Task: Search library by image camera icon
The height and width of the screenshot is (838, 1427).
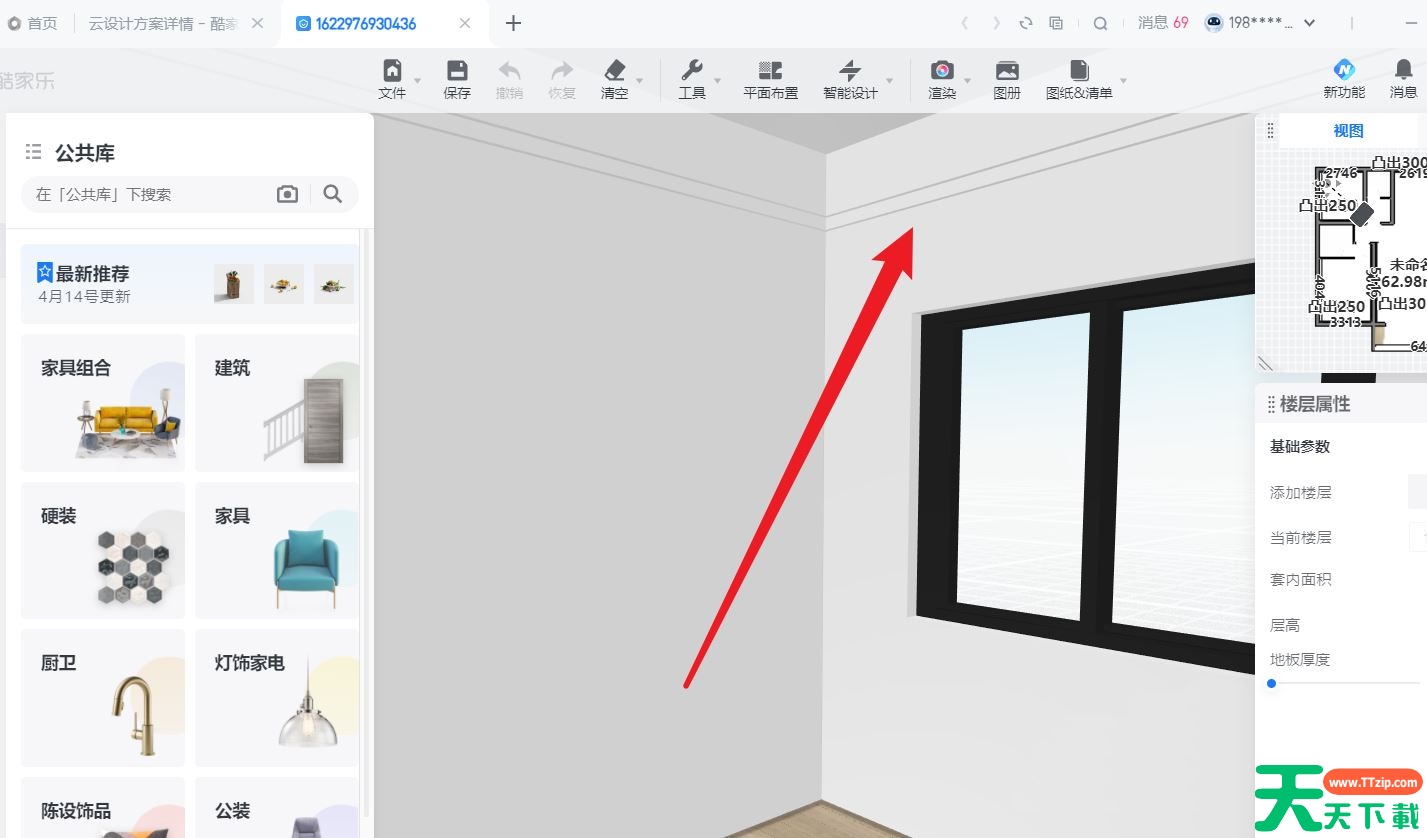Action: coord(288,194)
